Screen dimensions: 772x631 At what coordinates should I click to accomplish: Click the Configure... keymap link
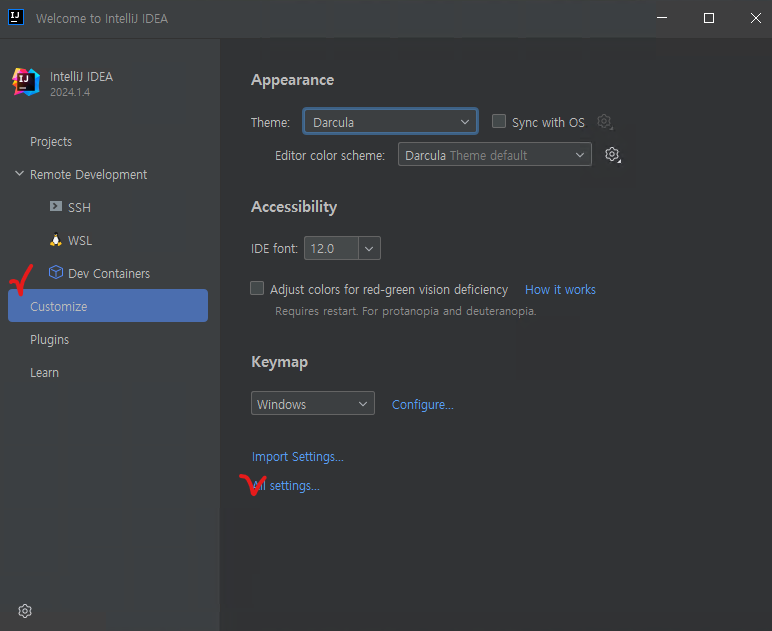[x=422, y=405]
